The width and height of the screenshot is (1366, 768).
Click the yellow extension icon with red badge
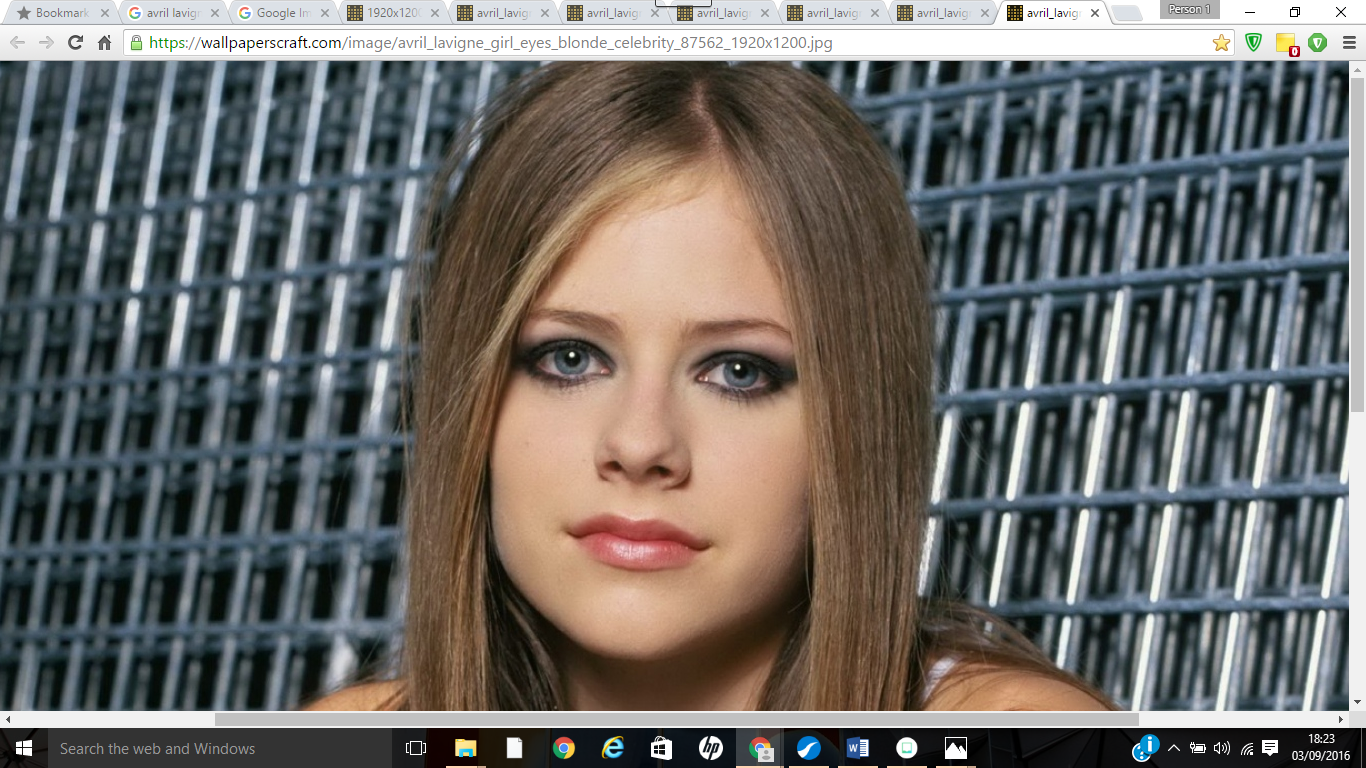(x=1286, y=43)
